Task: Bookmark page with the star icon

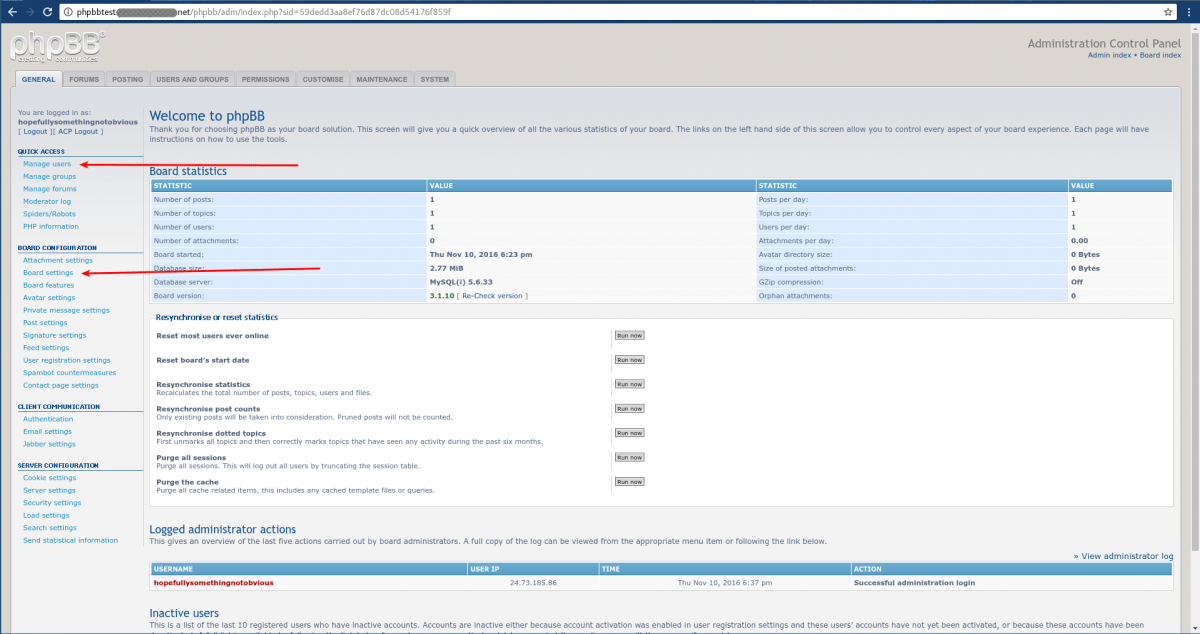Action: coord(1168,12)
